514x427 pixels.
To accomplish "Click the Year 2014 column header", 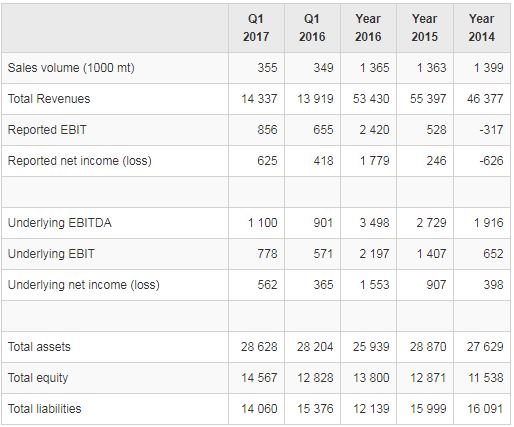I will [x=482, y=28].
